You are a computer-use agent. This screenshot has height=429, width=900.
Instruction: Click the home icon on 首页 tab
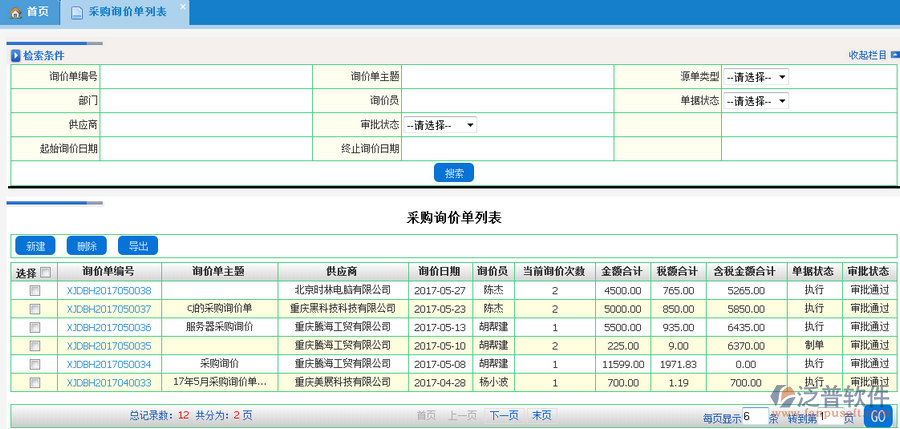15,12
